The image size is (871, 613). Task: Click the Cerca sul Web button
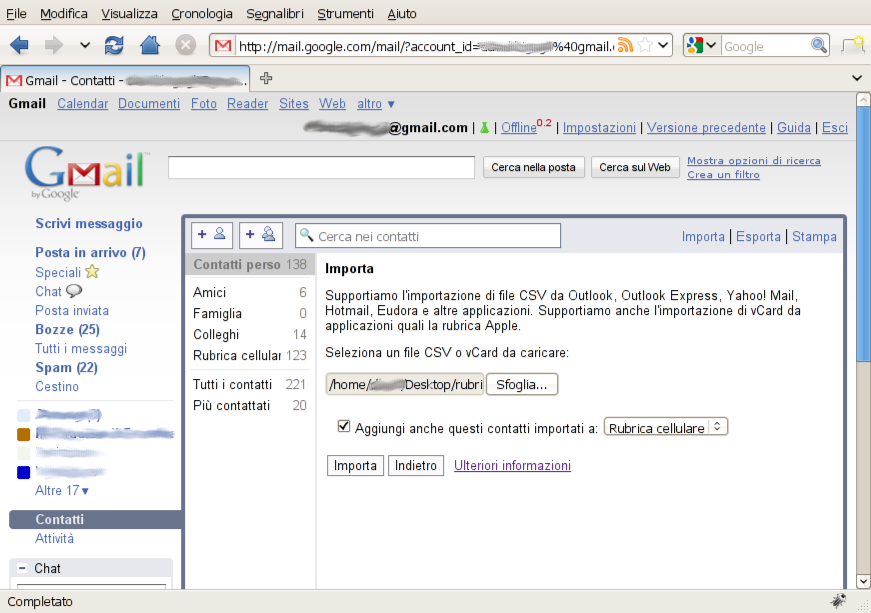[635, 167]
